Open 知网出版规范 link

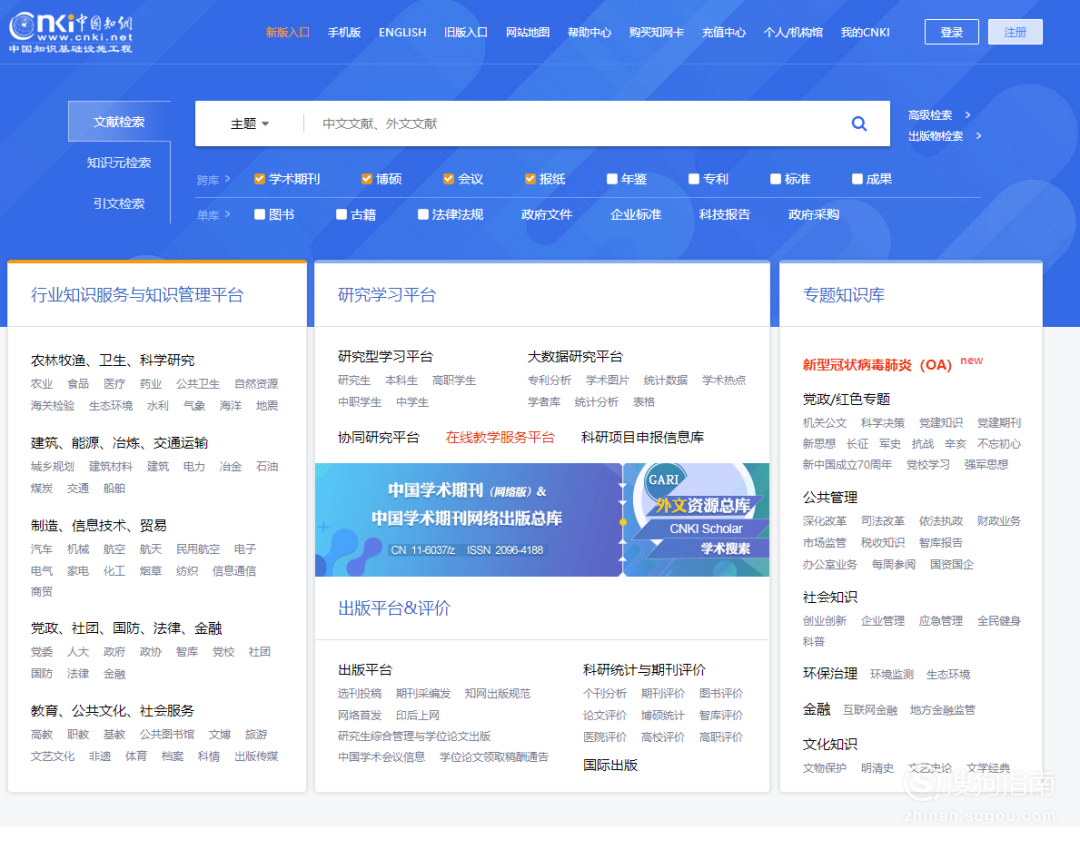point(497,694)
